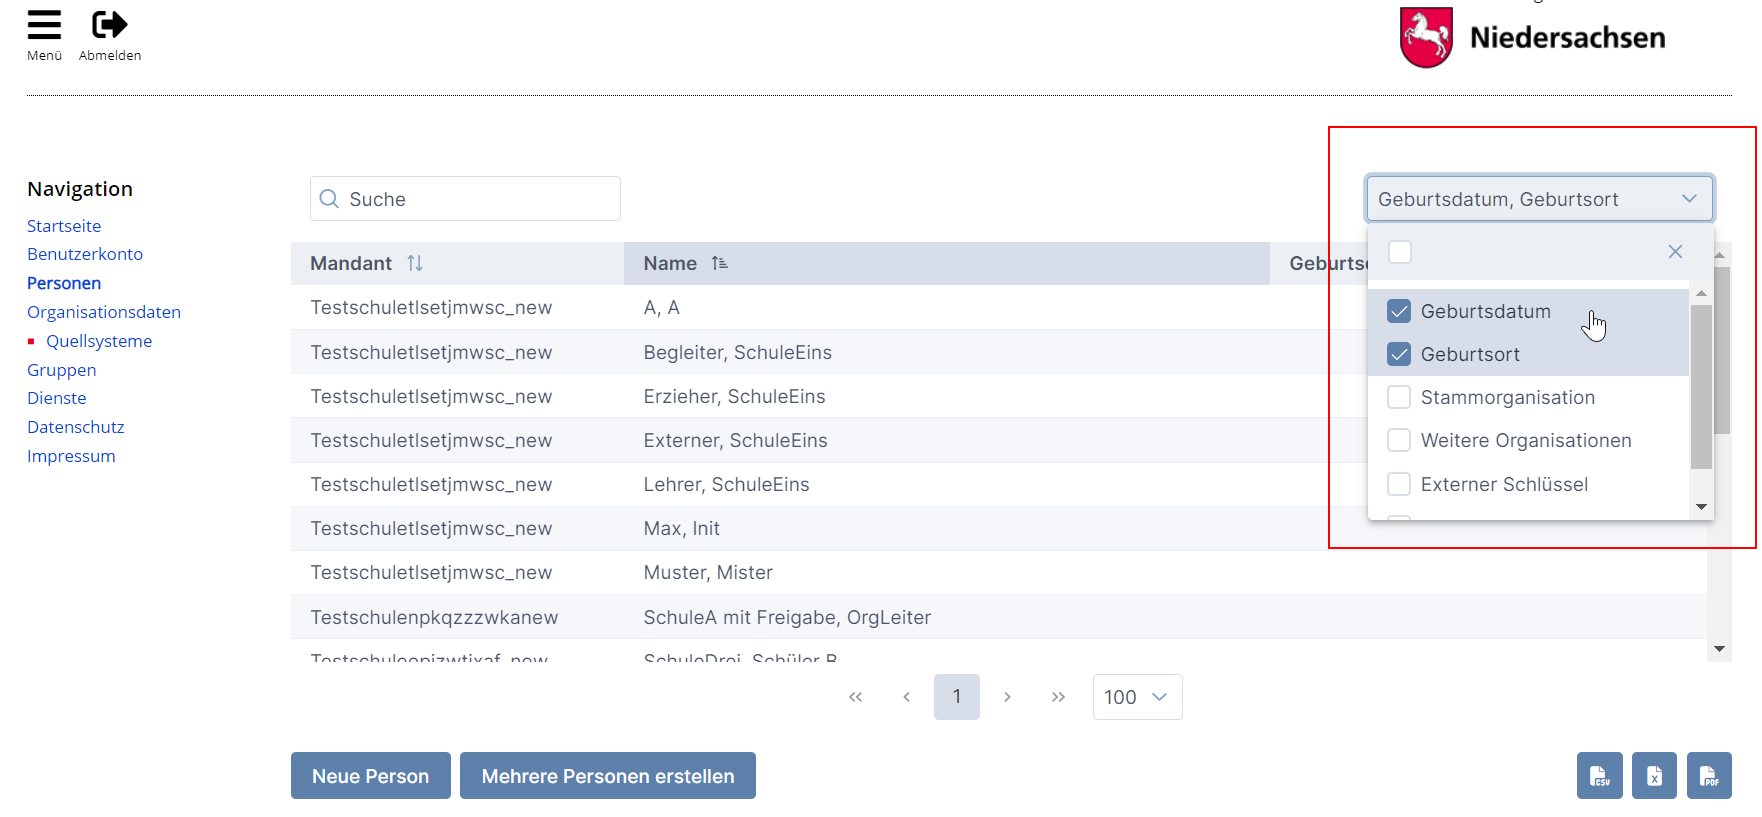Click into the Suche search field
Image resolution: width=1762 pixels, height=817 pixels.
pyautogui.click(x=478, y=199)
